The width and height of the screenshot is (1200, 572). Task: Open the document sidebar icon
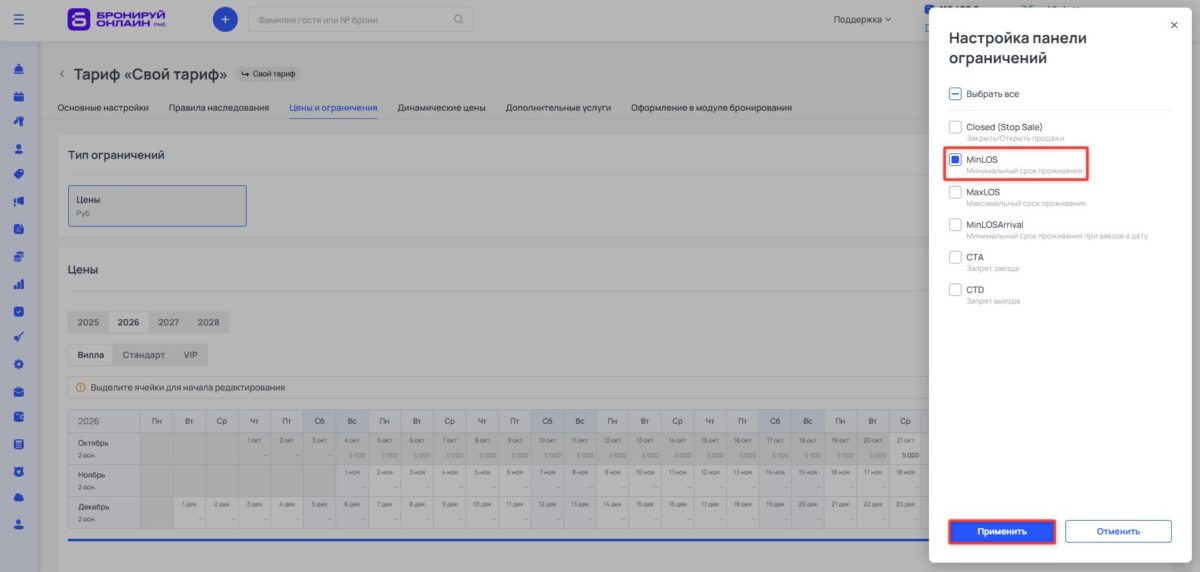click(x=19, y=229)
